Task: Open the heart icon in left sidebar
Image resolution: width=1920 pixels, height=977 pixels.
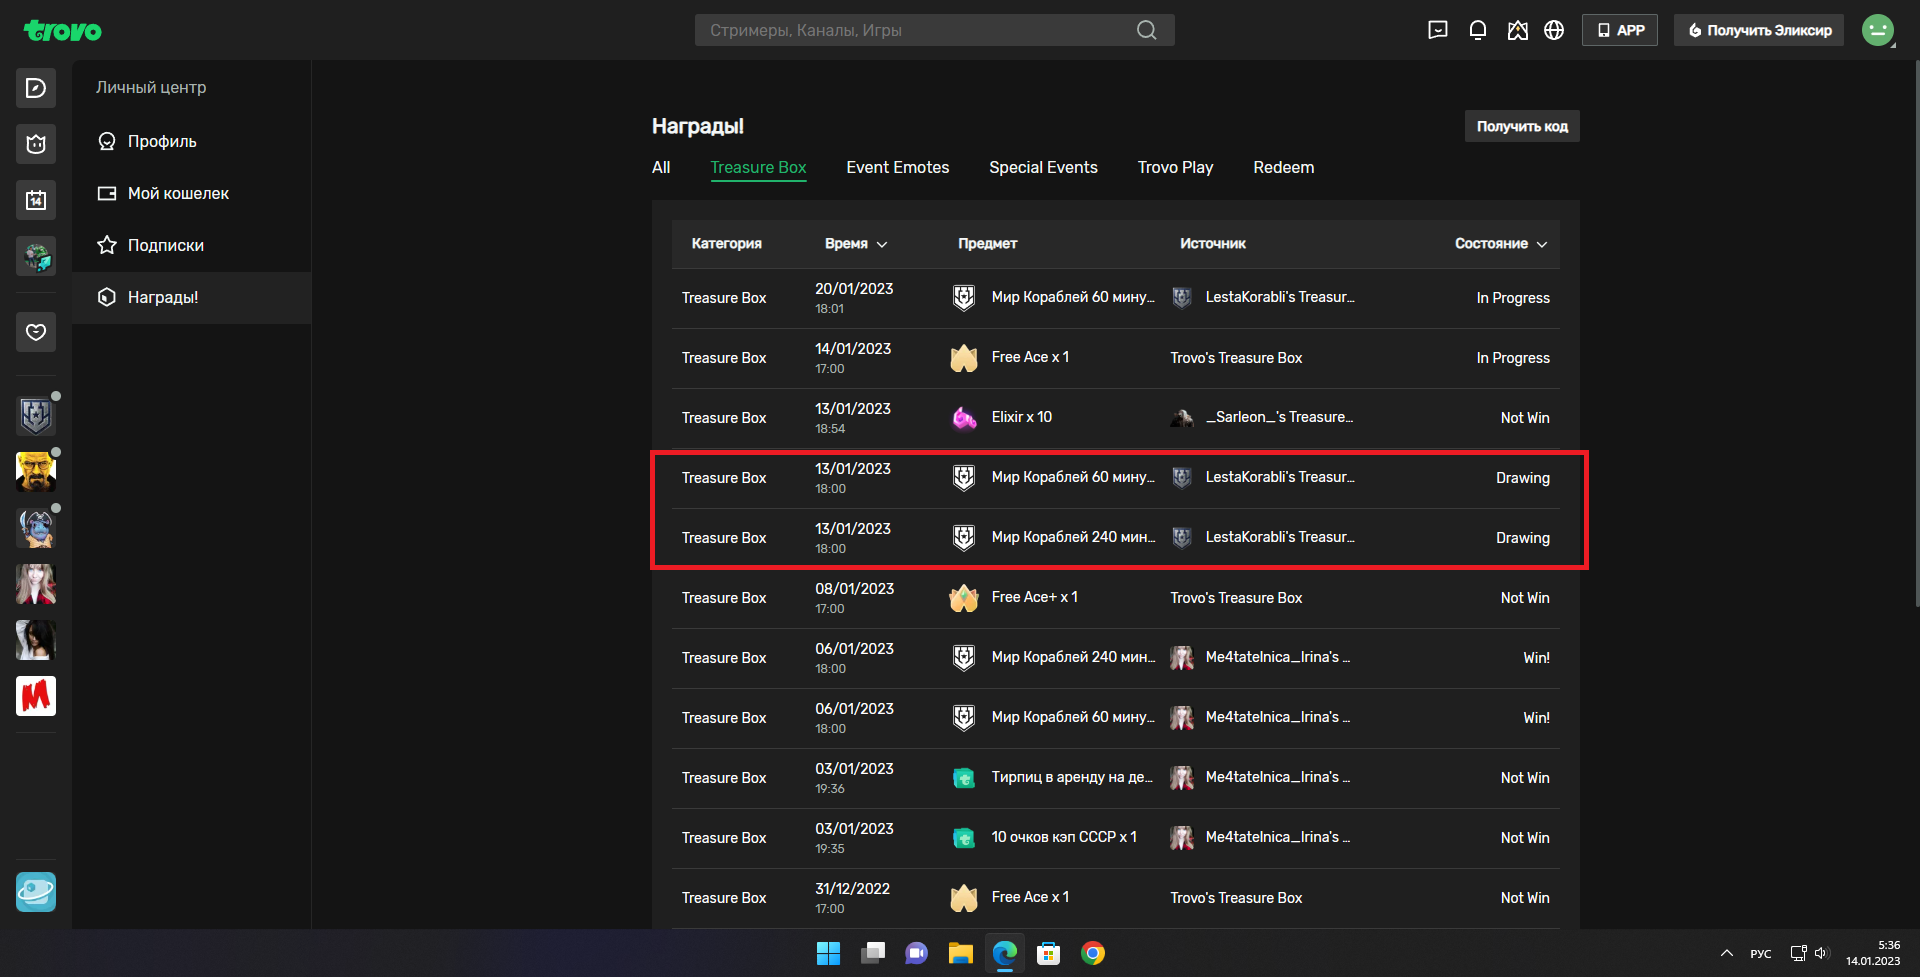Action: [36, 332]
